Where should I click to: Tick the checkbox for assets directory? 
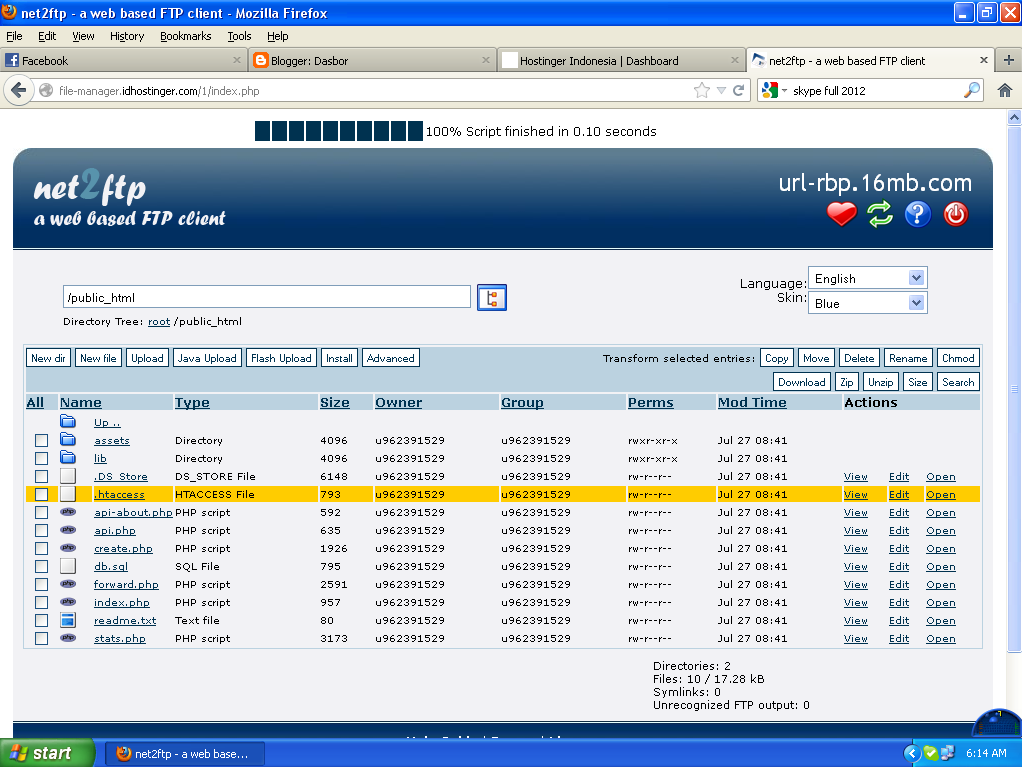tap(41, 441)
